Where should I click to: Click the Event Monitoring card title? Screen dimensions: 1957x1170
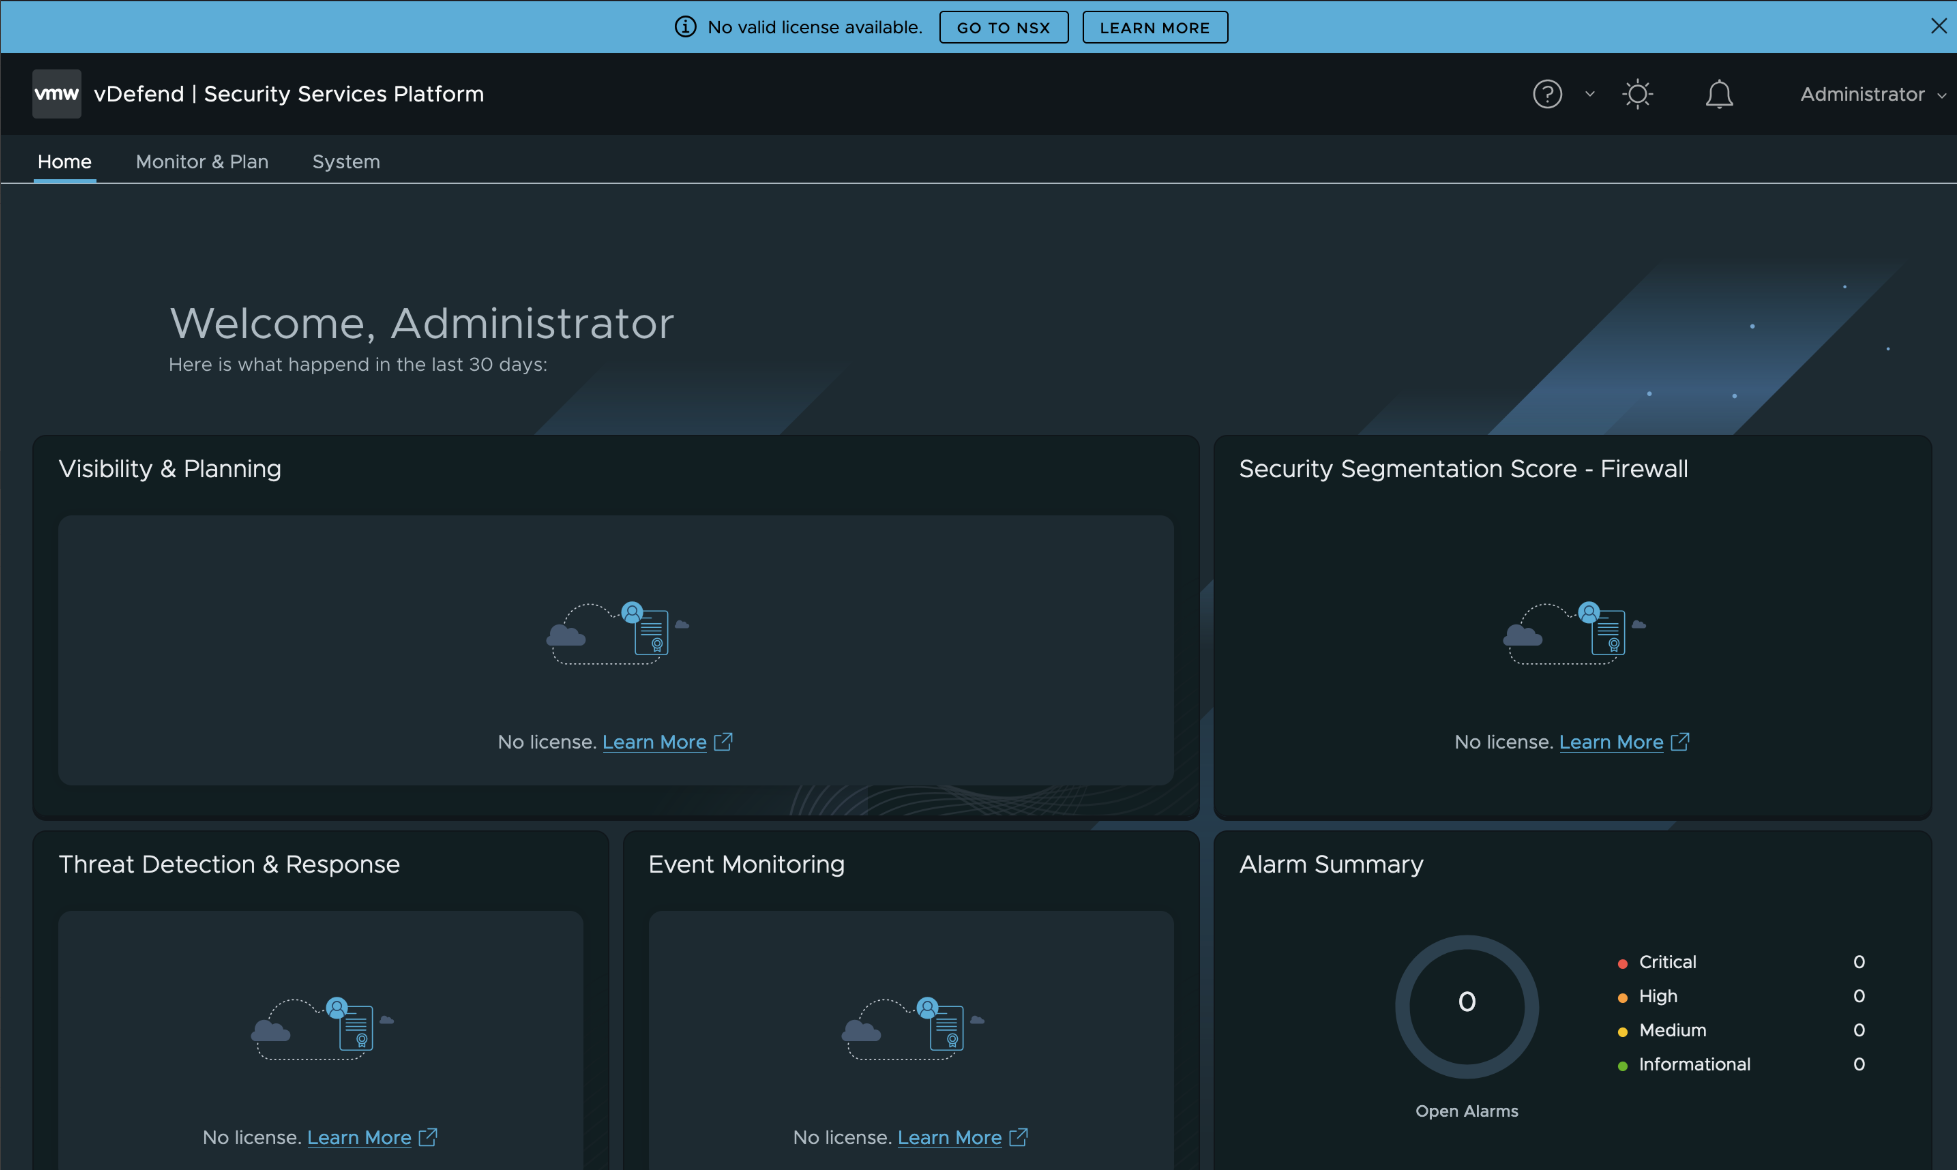click(746, 865)
